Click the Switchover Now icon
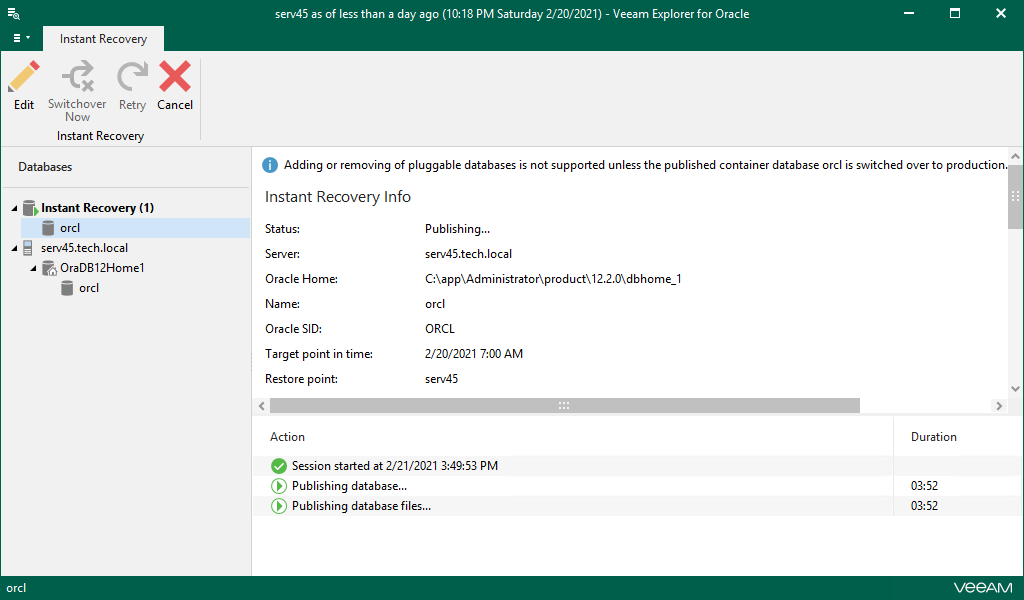The image size is (1024, 600). coord(78,77)
